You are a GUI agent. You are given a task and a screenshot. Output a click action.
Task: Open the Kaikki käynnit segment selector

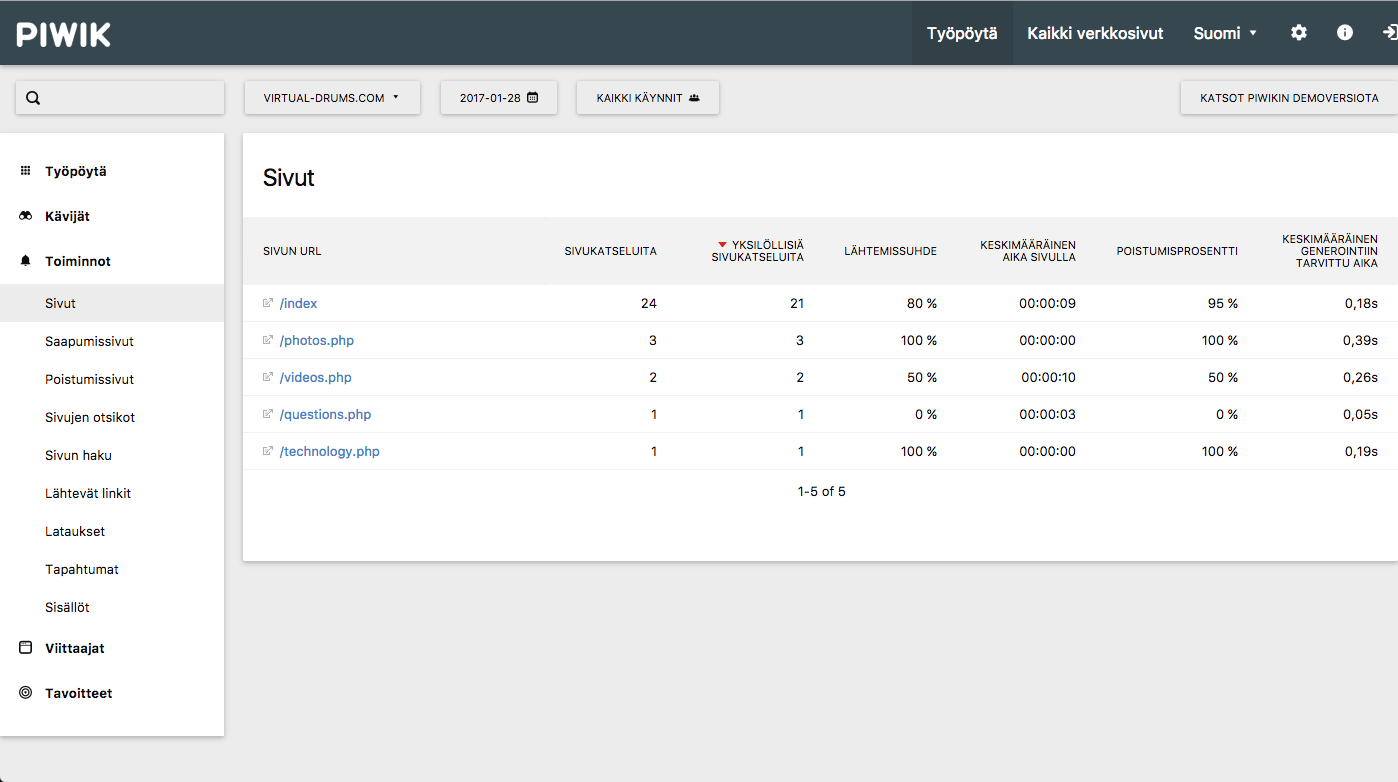tap(648, 98)
